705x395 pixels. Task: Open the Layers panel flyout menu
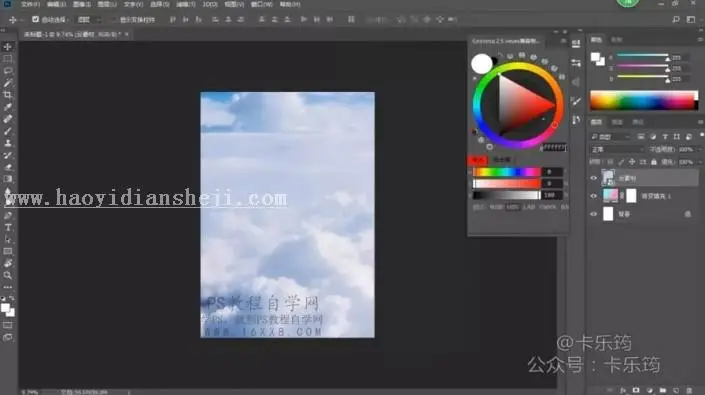point(700,122)
